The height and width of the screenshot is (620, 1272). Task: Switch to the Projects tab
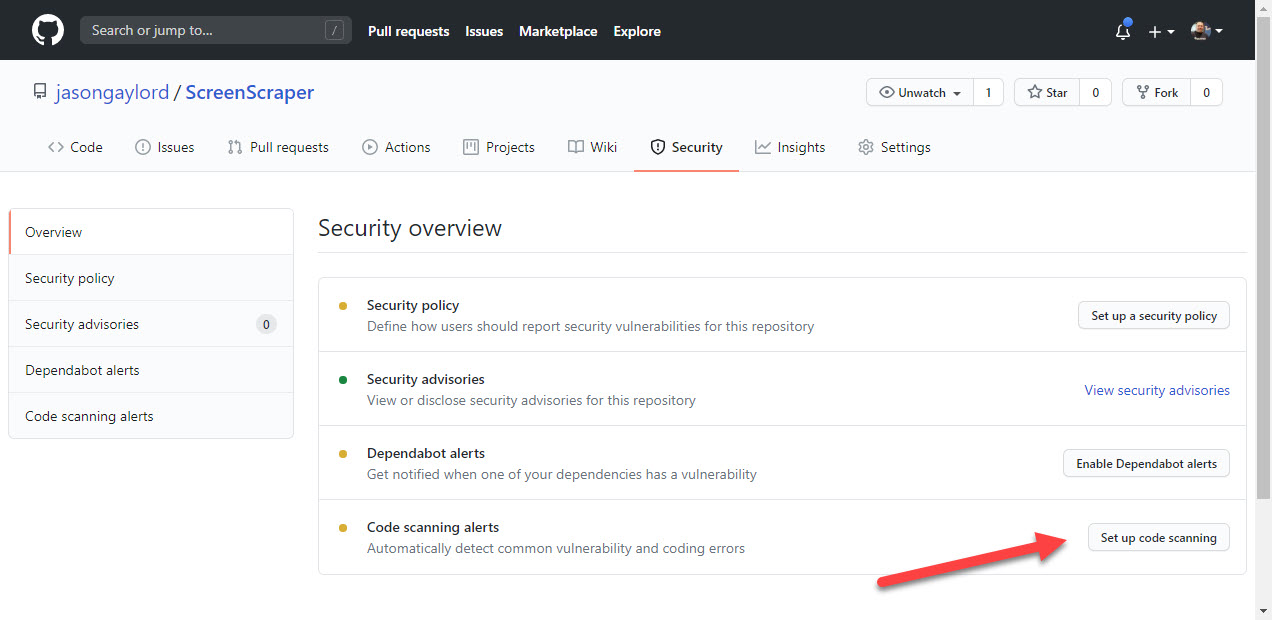click(x=499, y=147)
